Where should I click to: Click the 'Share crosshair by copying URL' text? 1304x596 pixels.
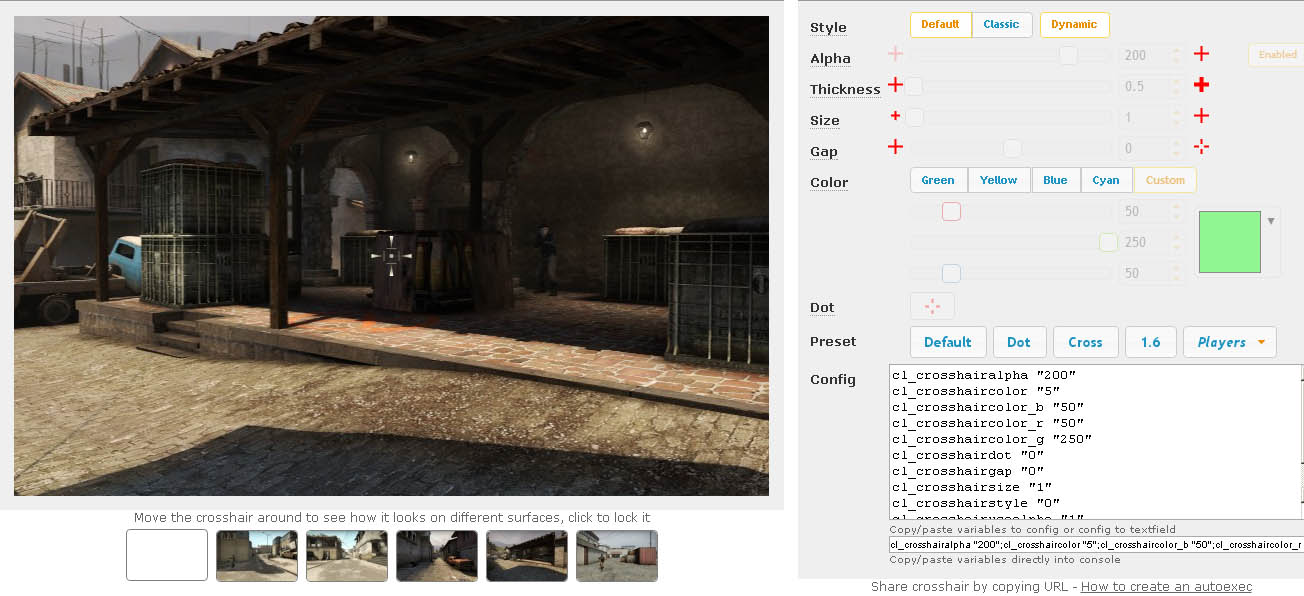tap(970, 587)
